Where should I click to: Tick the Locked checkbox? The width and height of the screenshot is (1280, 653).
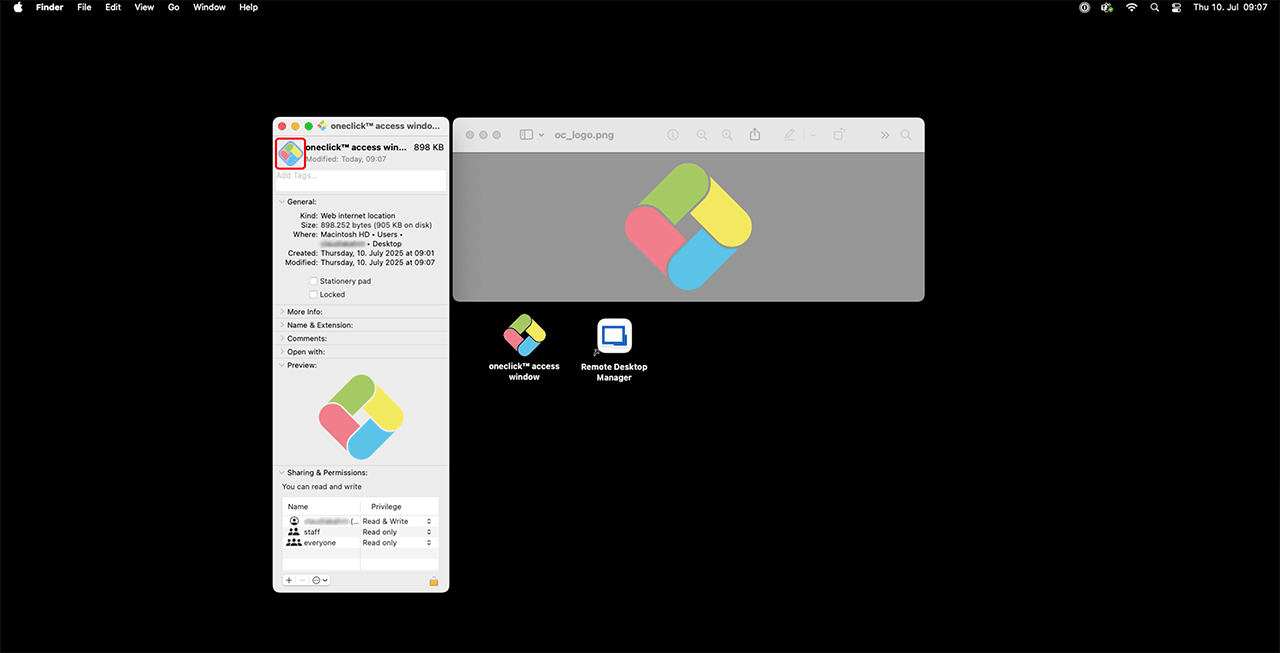click(313, 295)
